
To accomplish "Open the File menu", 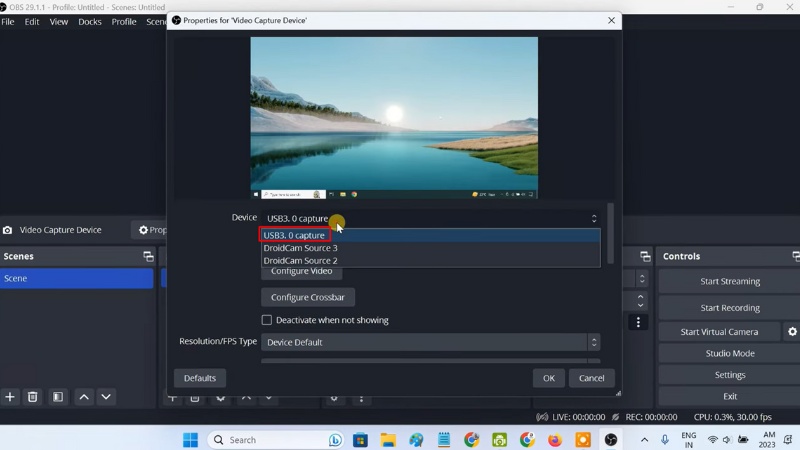I will click(x=8, y=21).
